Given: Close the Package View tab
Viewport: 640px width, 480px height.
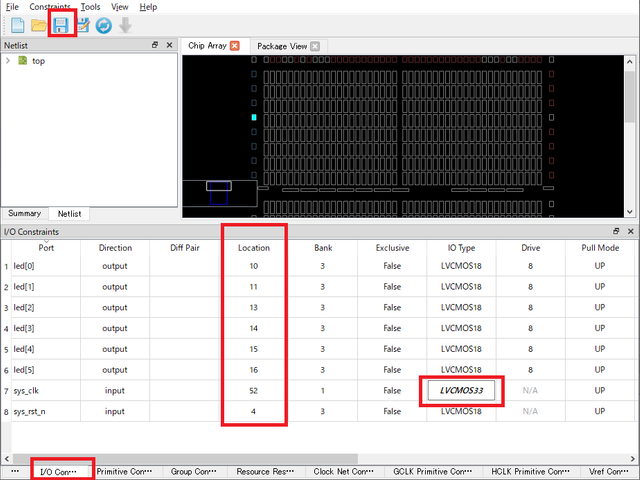Looking at the screenshot, I should (315, 46).
